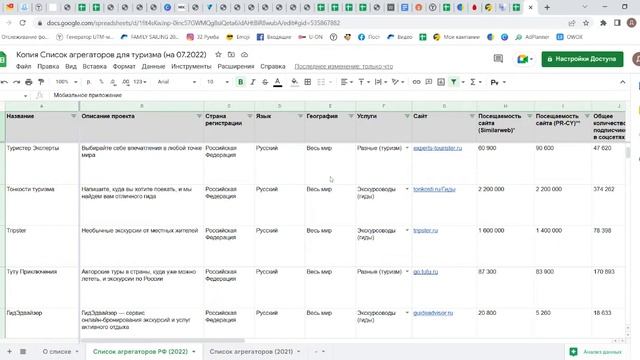Open the experts-tourister.ru link
Screen dimensions: 640x360
[x=438, y=148]
